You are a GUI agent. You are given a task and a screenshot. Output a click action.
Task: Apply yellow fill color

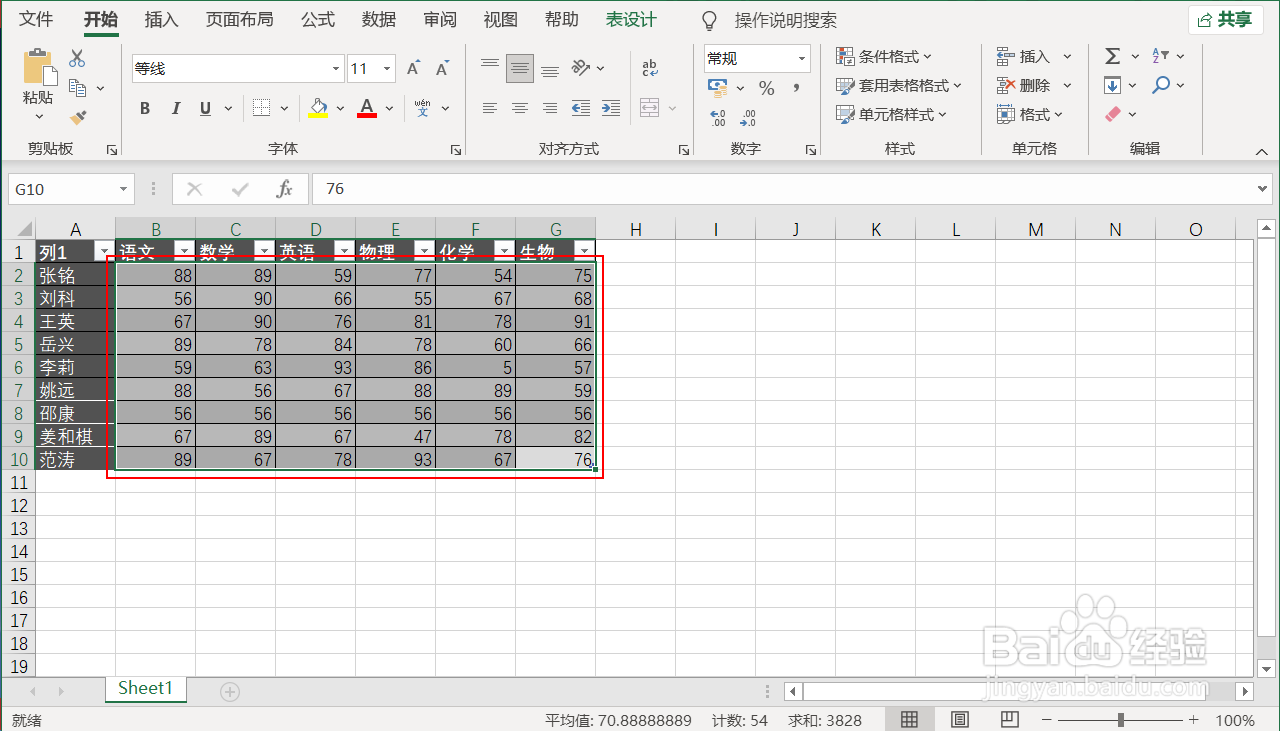click(x=318, y=108)
